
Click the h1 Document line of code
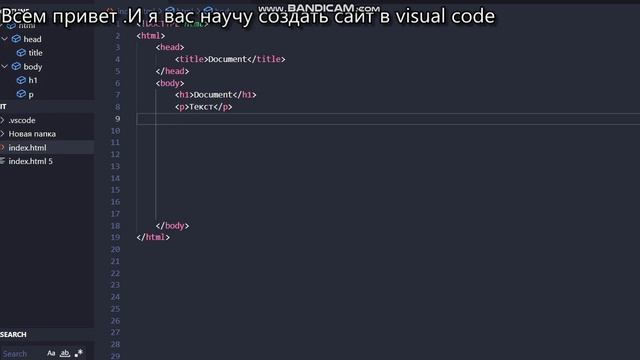[x=216, y=95]
